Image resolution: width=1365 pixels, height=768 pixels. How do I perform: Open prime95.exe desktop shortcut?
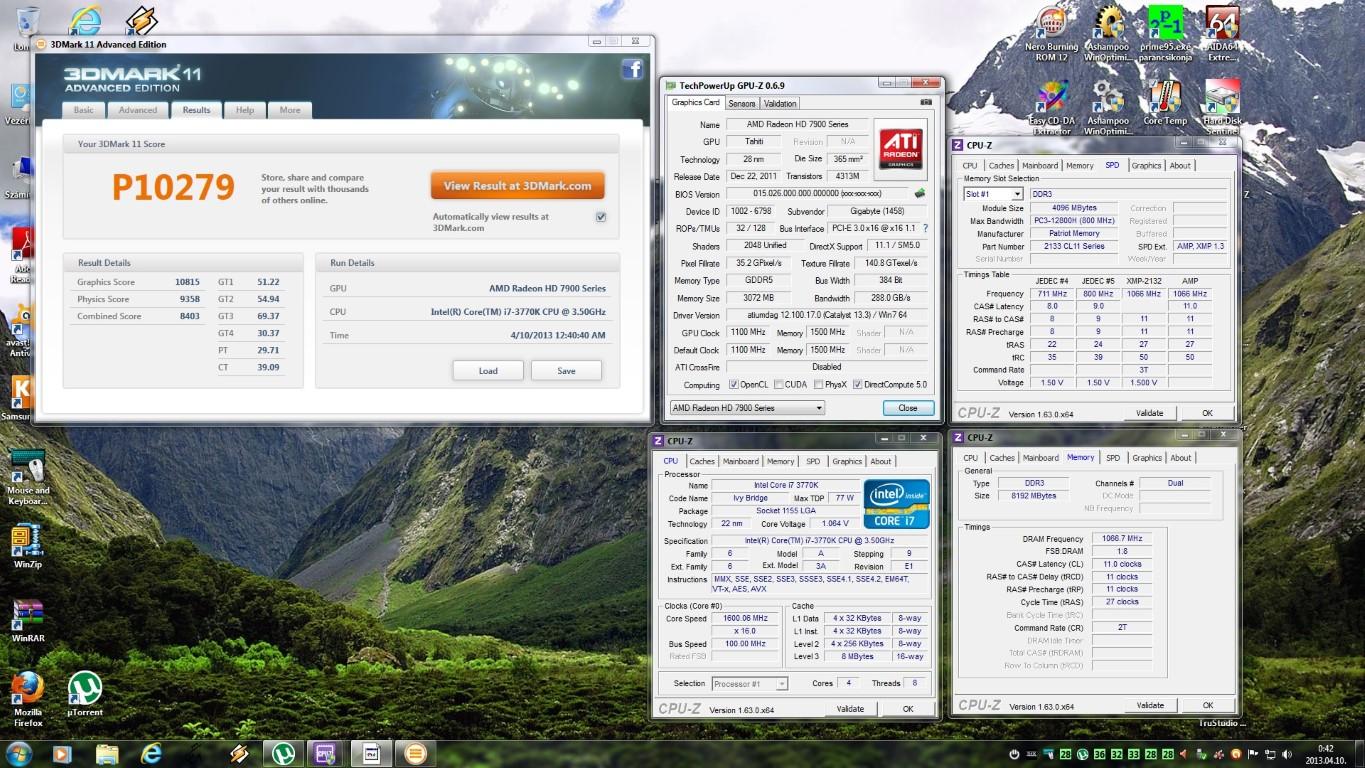(x=1165, y=33)
